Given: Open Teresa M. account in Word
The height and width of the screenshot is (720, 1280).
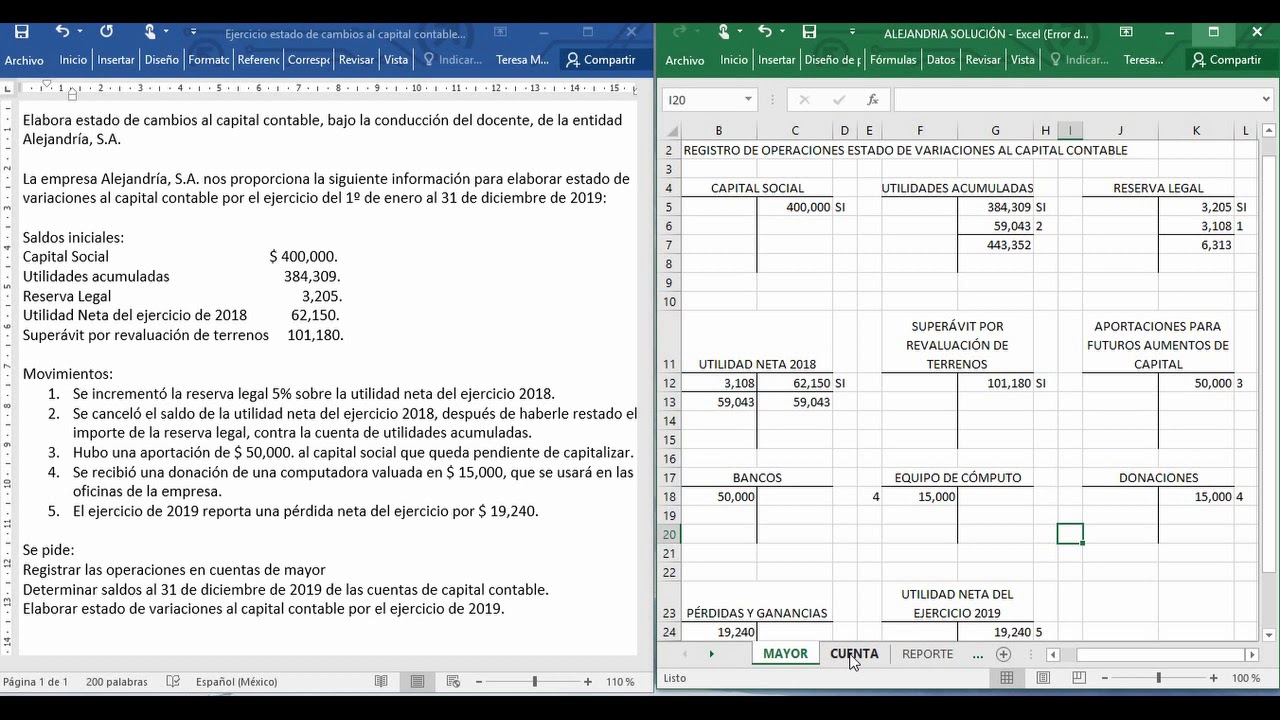Looking at the screenshot, I should 522,60.
